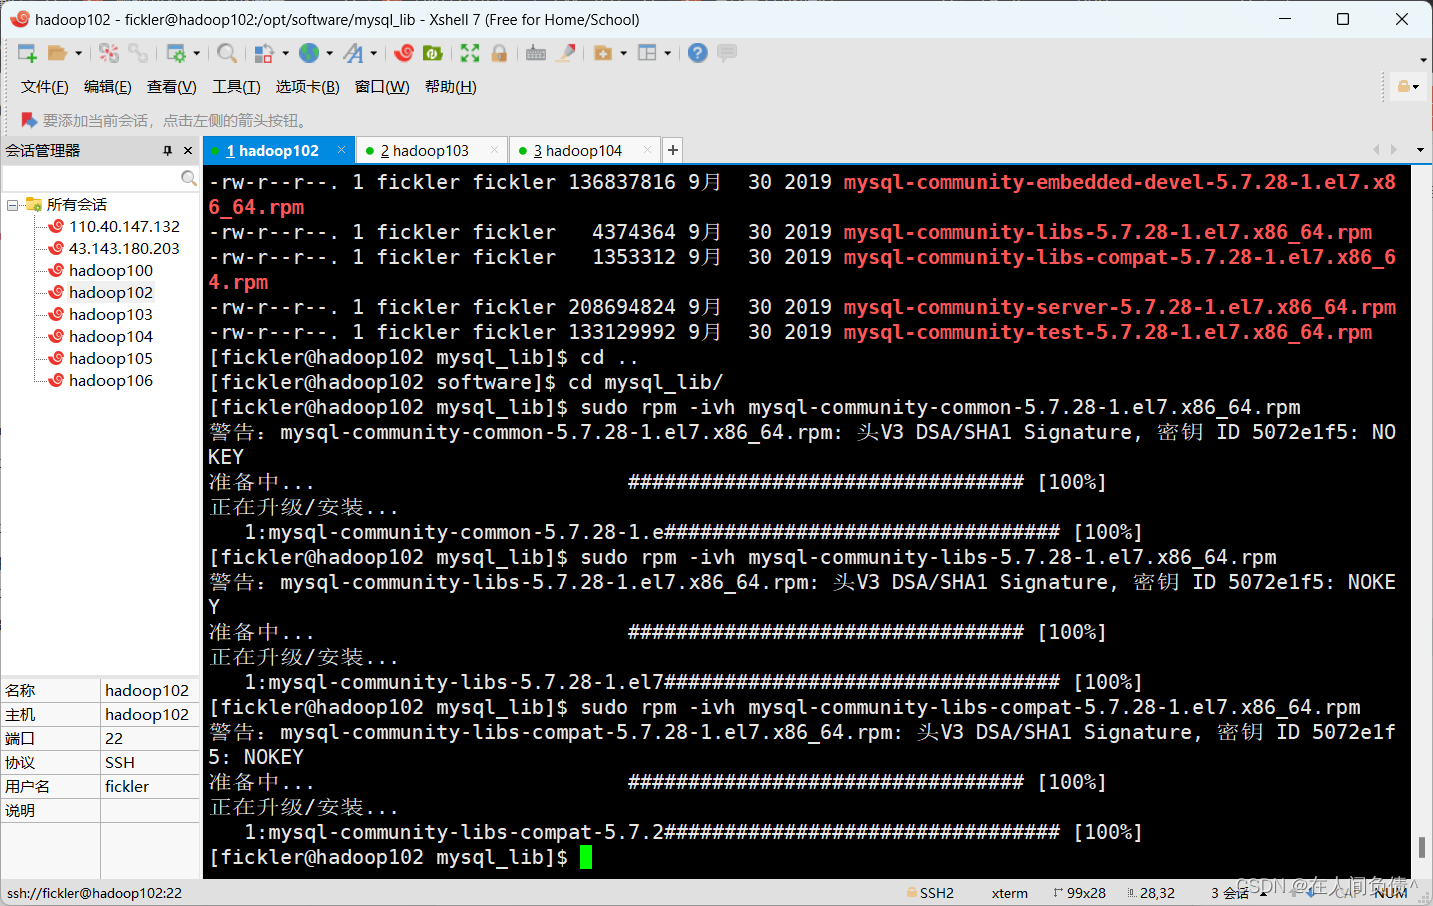Expand the Open Session dropdown arrow

click(78, 53)
